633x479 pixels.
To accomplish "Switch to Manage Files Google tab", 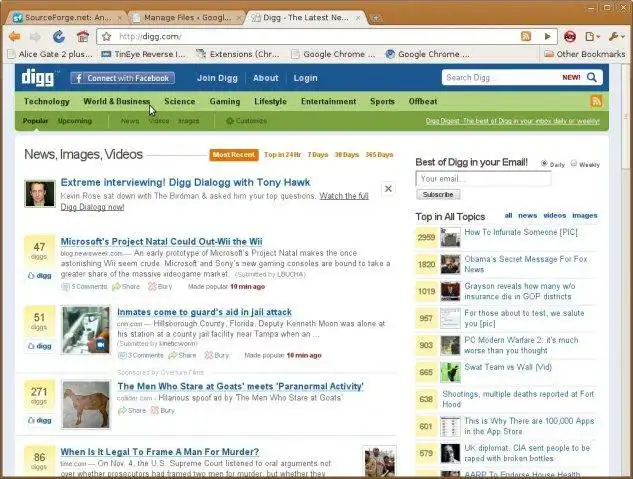I will tap(187, 18).
